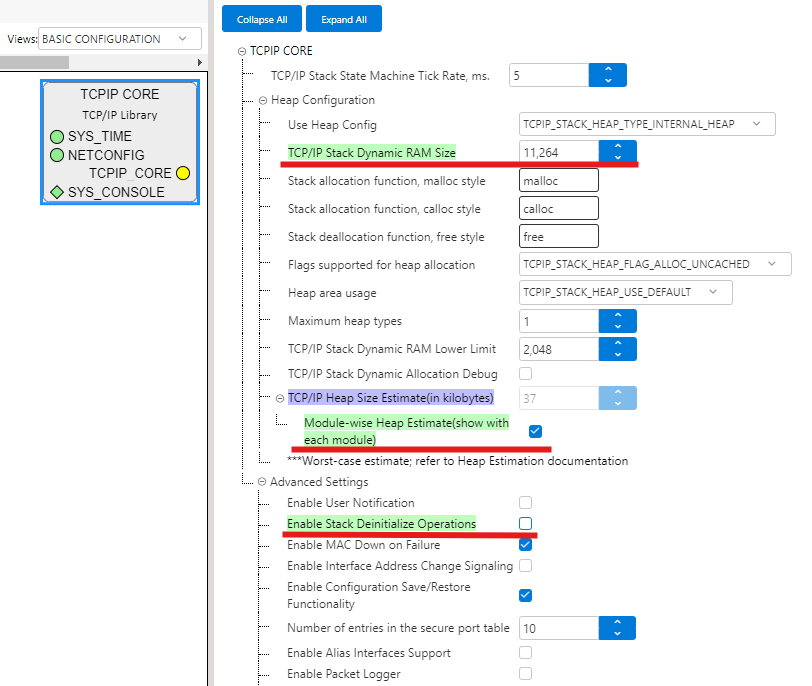
Task: Click the green NETCONFIG dependency circle
Action: 57,155
